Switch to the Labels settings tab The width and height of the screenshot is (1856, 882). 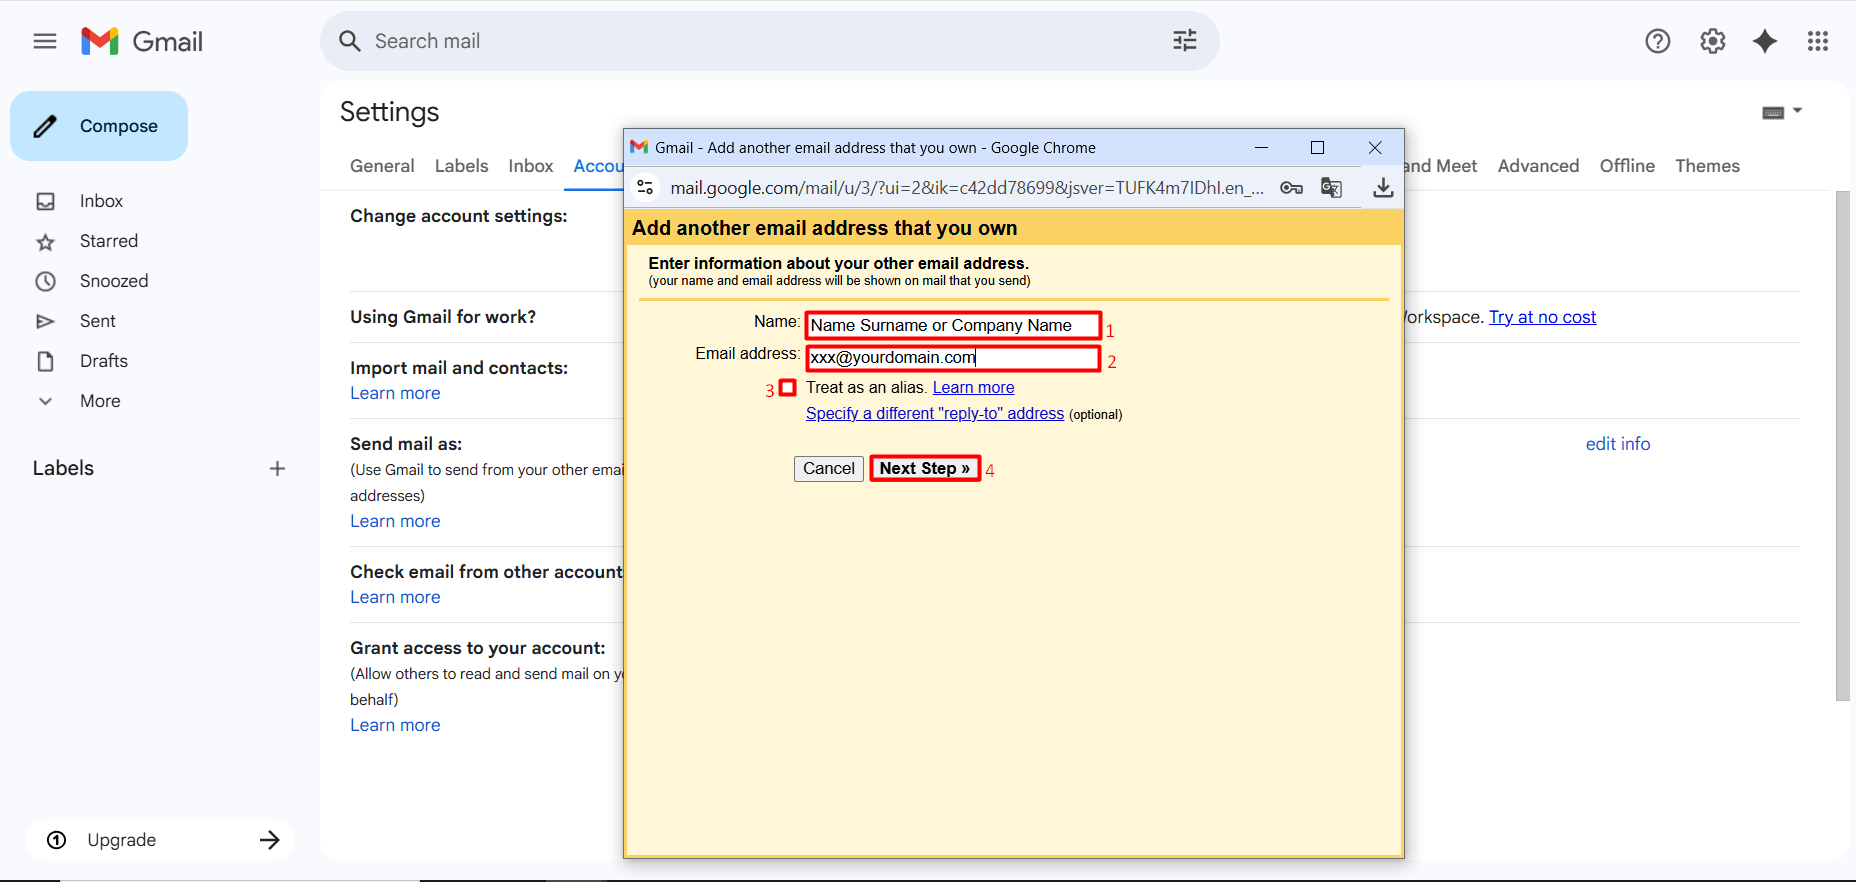coord(462,166)
